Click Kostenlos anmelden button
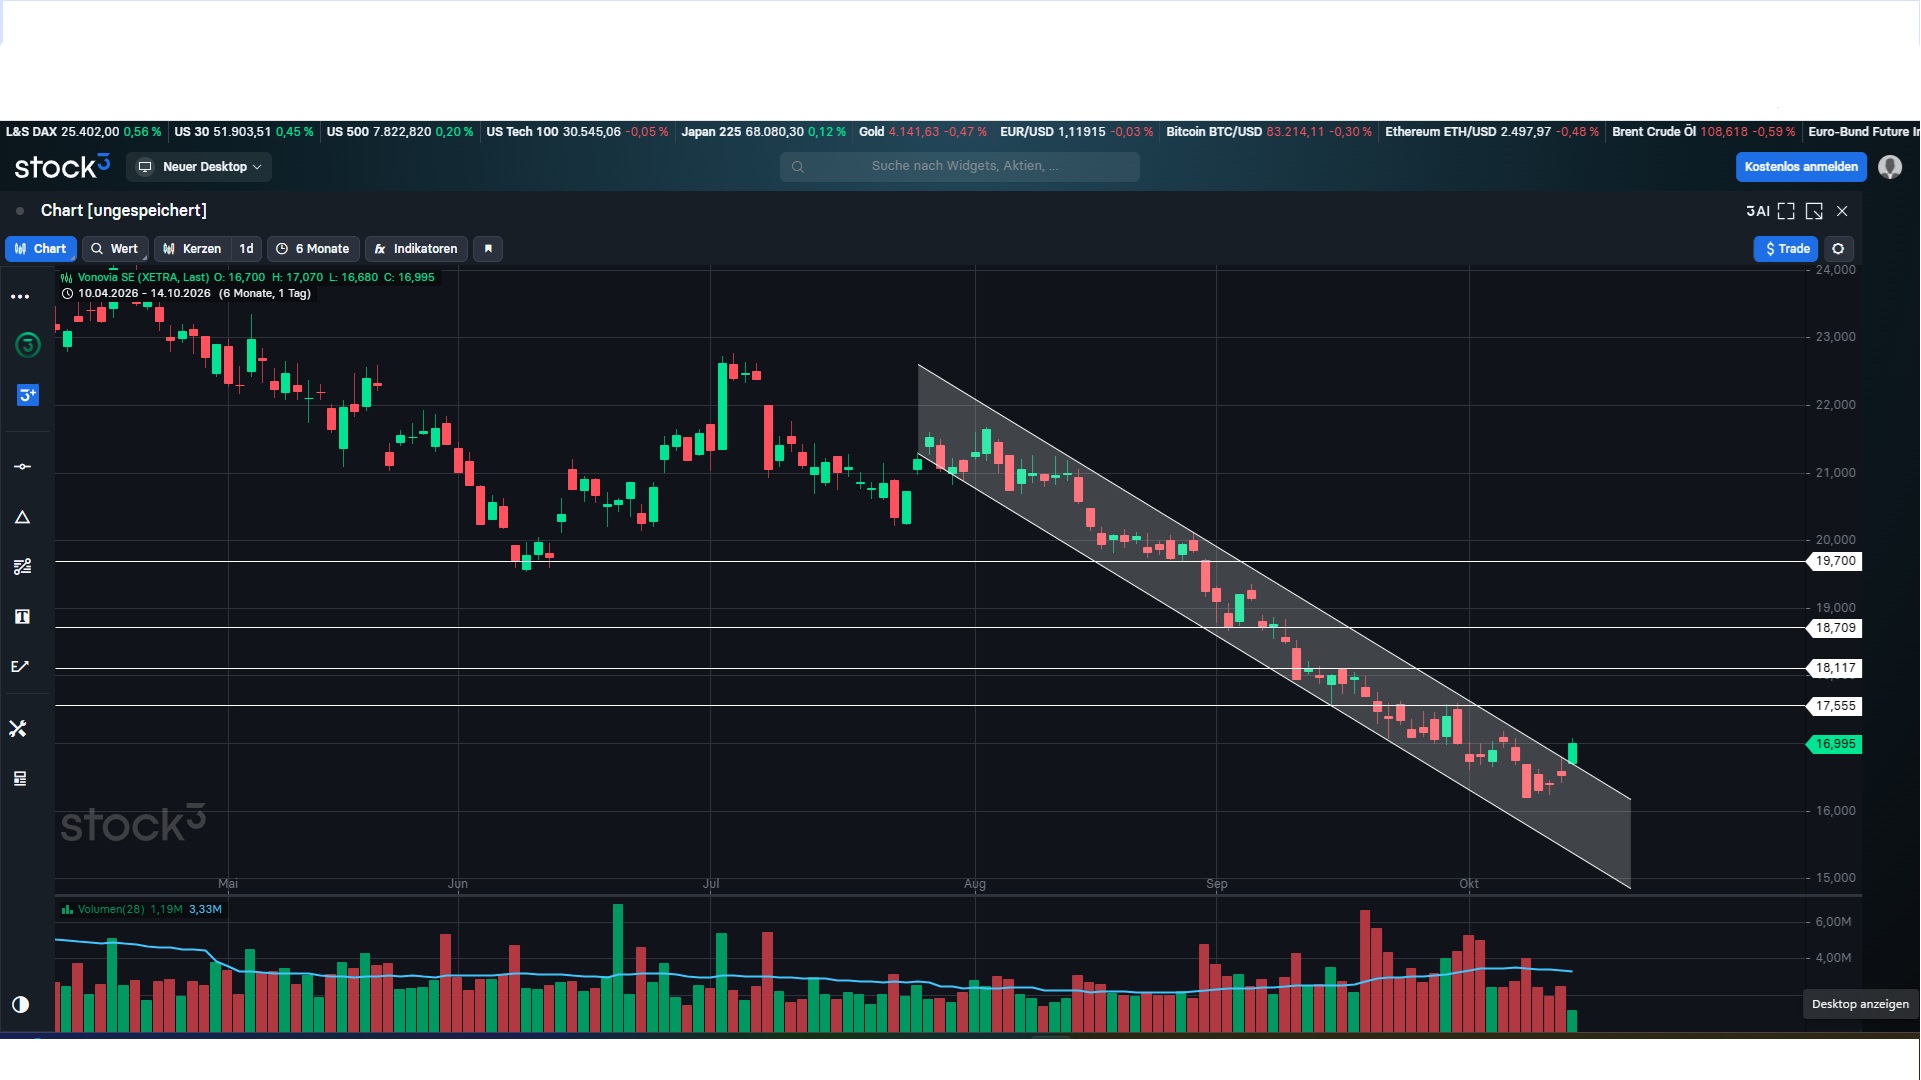The width and height of the screenshot is (1921, 1080). [1801, 167]
